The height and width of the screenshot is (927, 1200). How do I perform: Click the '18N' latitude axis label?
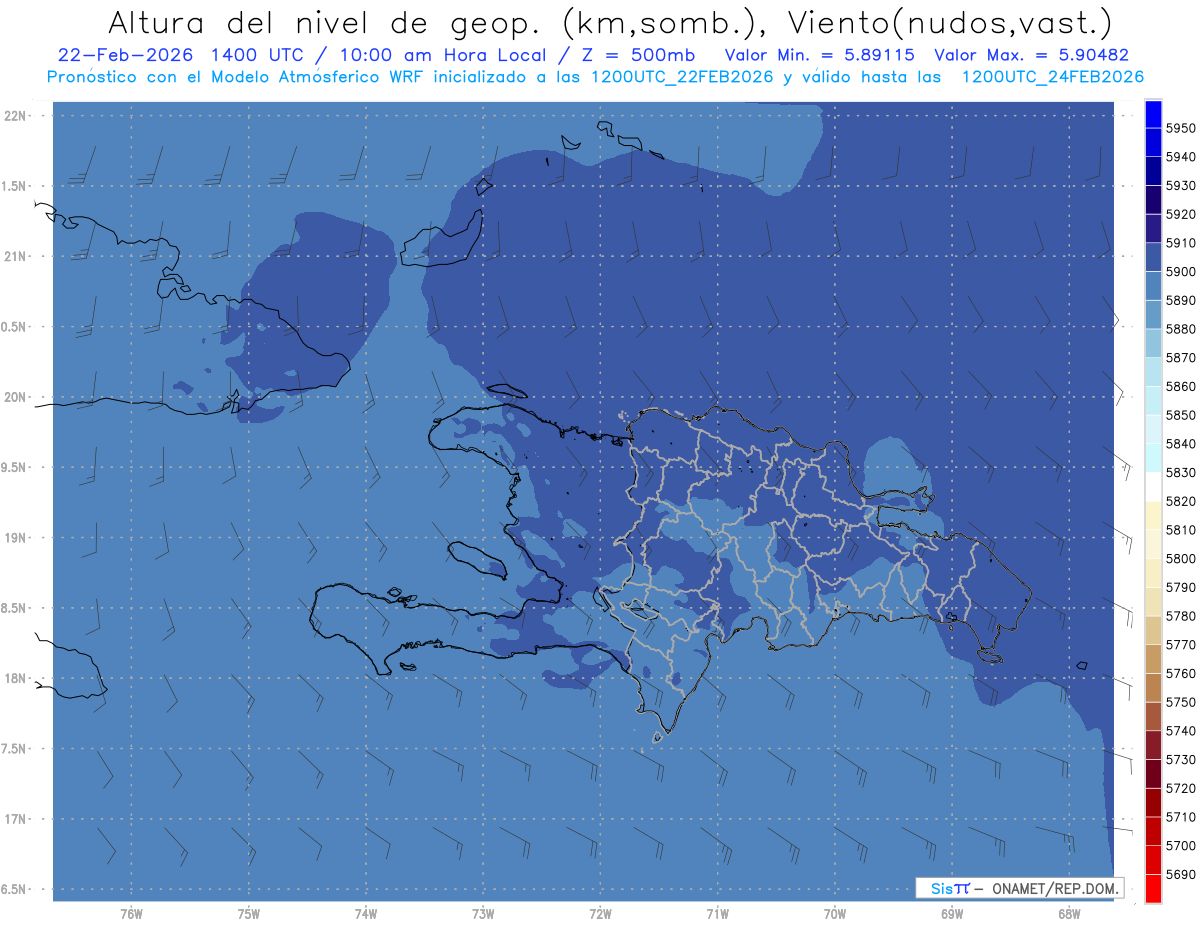tap(15, 678)
